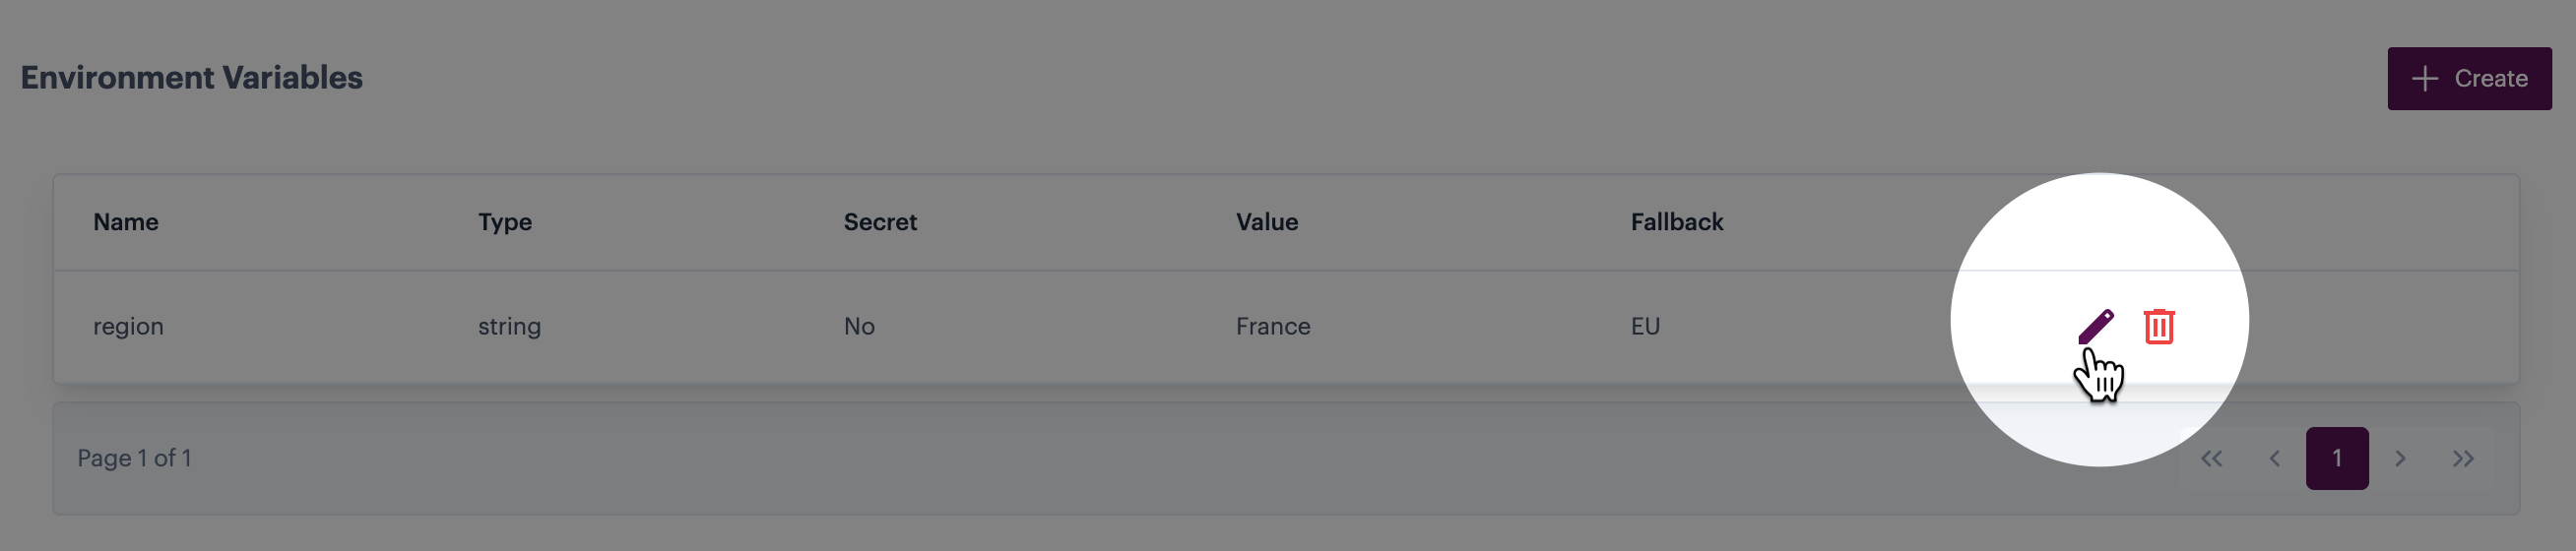Click the Value column header
Image resolution: width=2576 pixels, height=551 pixels.
pyautogui.click(x=1267, y=222)
